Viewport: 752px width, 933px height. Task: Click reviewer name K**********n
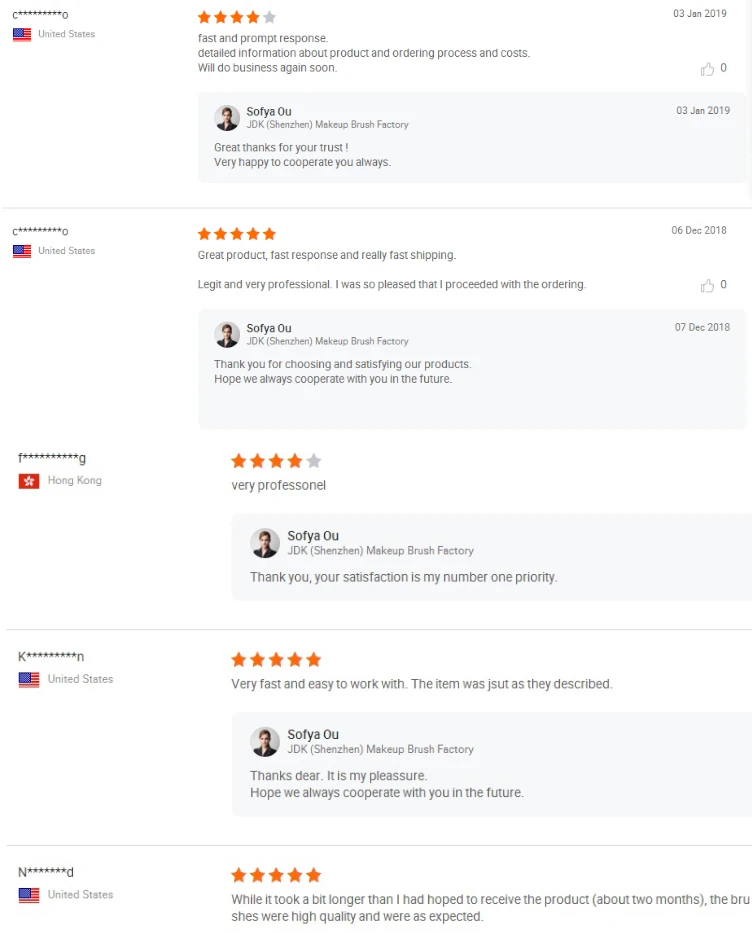[51, 657]
